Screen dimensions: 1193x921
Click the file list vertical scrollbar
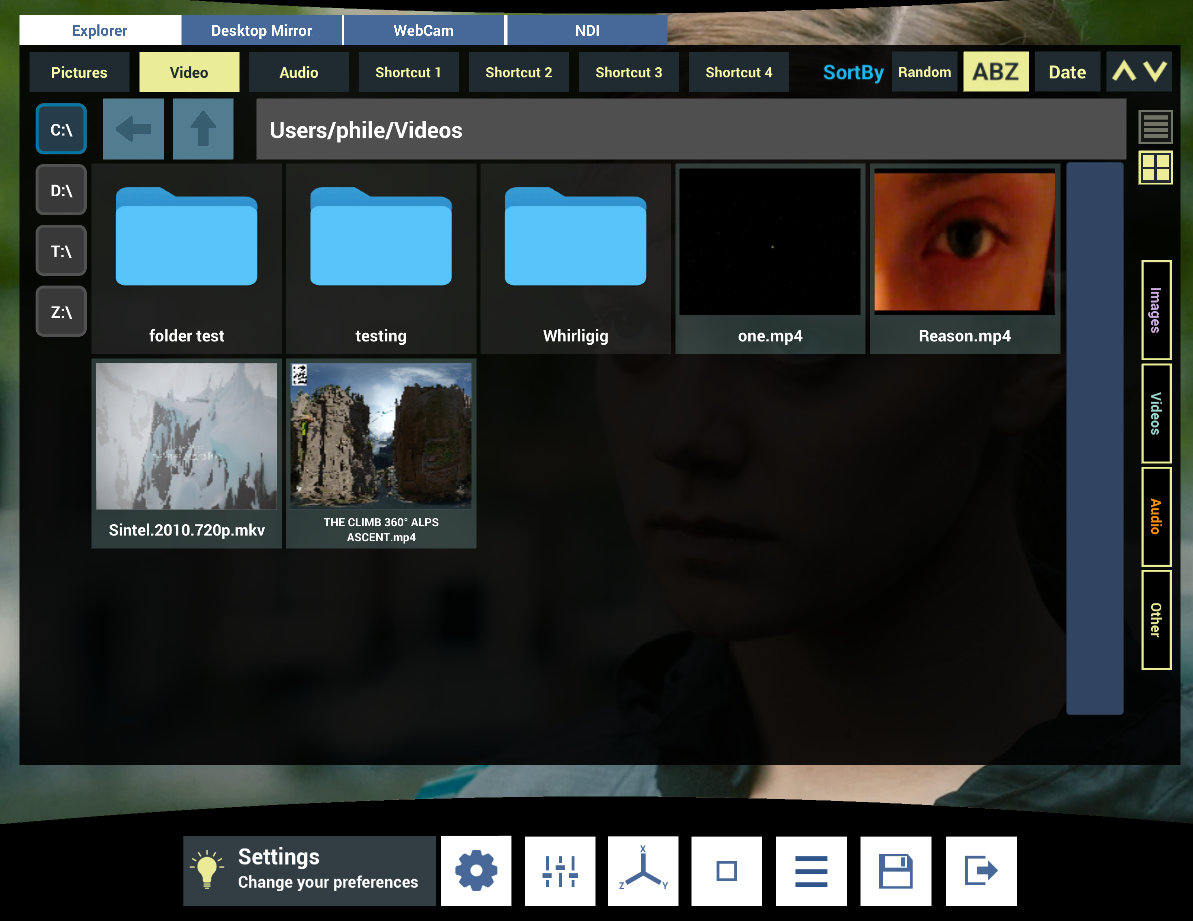(x=1095, y=438)
